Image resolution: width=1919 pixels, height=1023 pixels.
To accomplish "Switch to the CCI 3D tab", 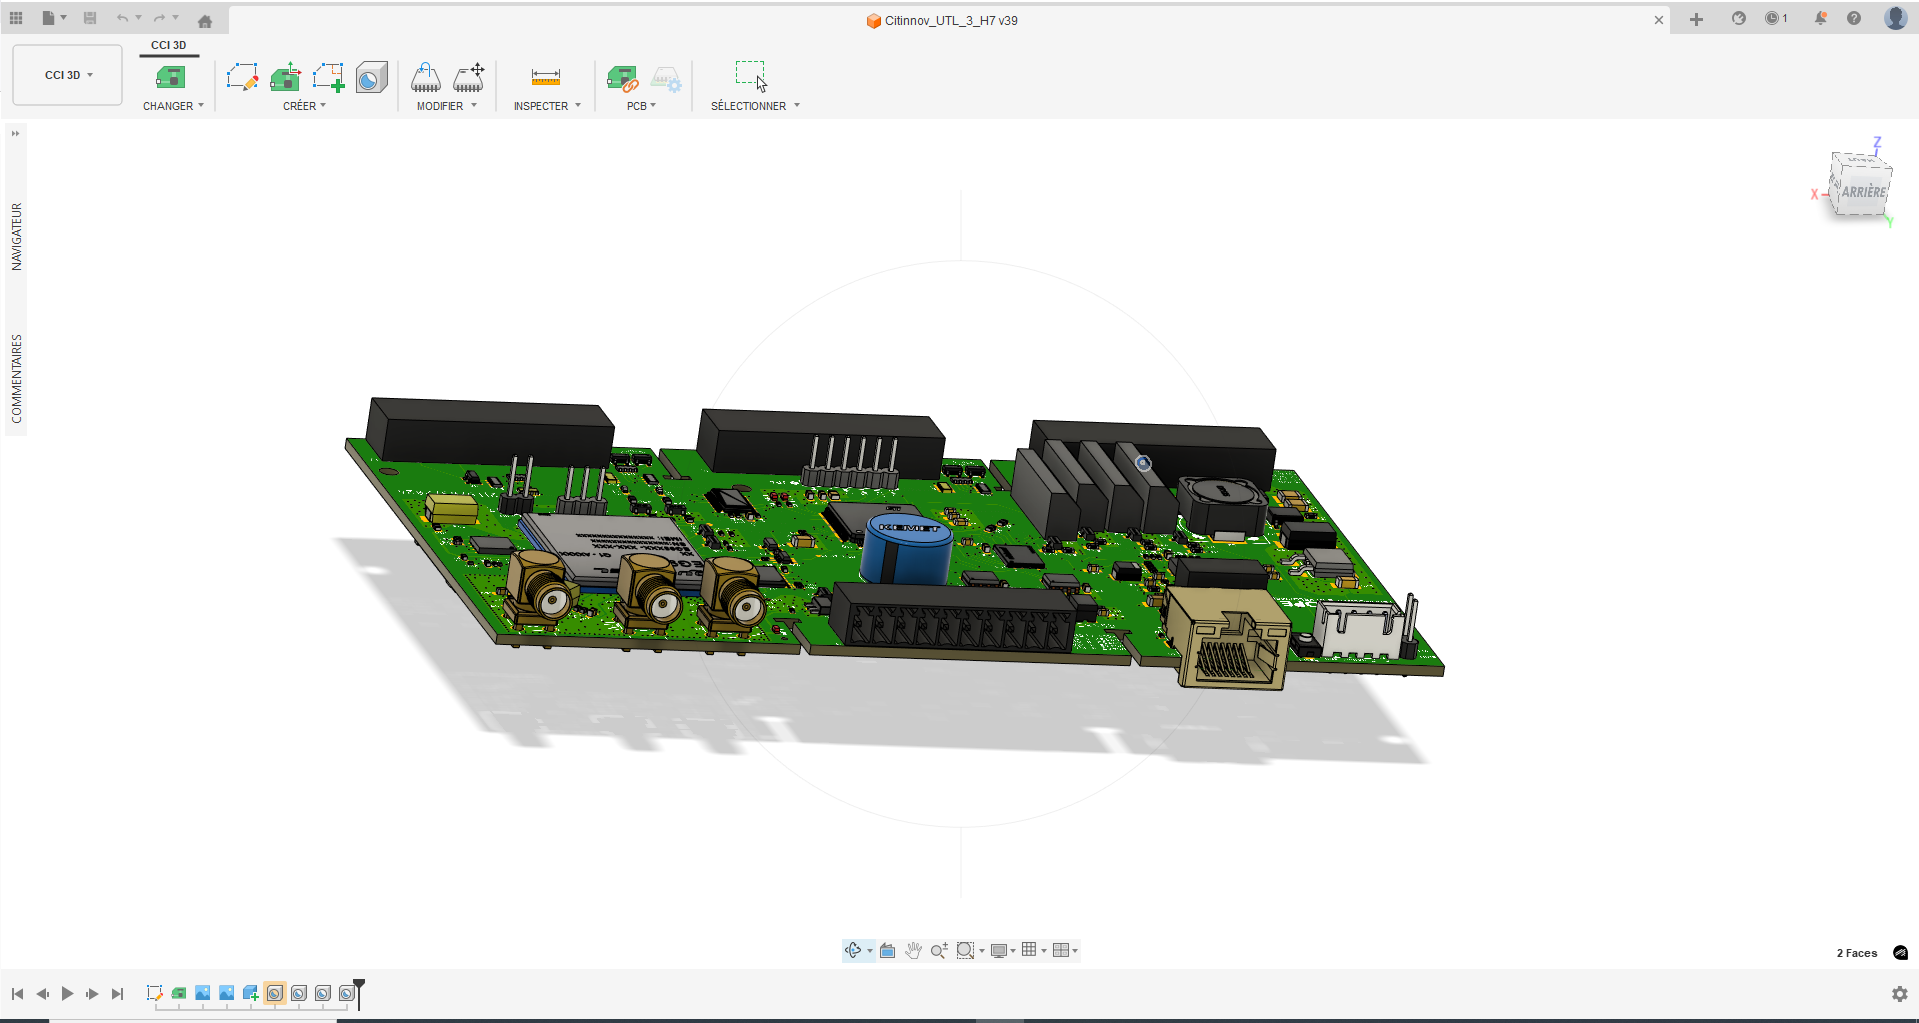I will [x=168, y=45].
